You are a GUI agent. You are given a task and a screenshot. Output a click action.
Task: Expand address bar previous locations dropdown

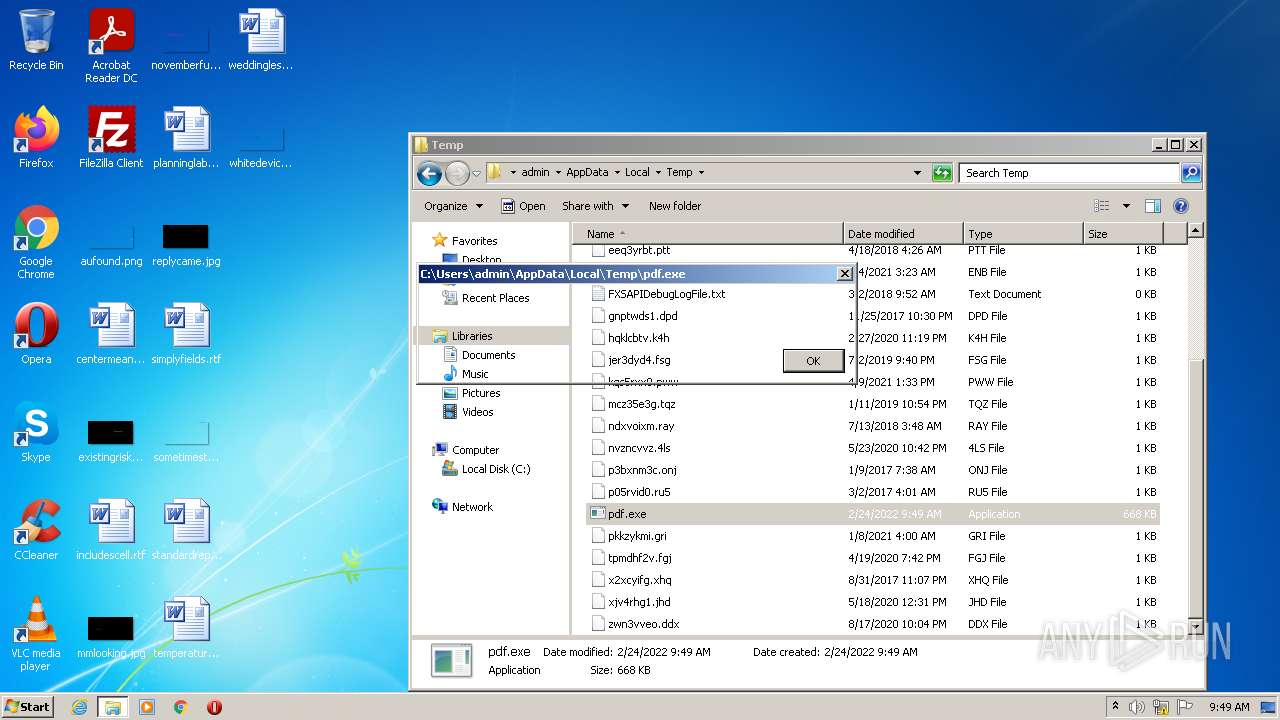click(x=917, y=173)
